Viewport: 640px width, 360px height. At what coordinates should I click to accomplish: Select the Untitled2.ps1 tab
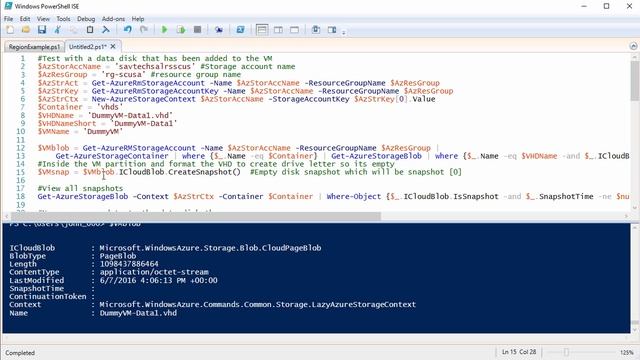tap(87, 47)
